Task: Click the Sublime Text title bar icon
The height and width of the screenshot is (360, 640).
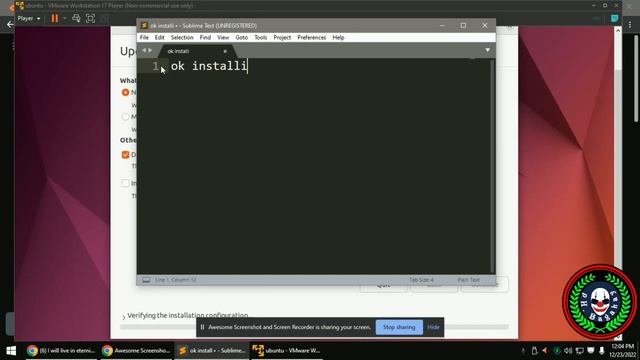Action: (x=144, y=25)
